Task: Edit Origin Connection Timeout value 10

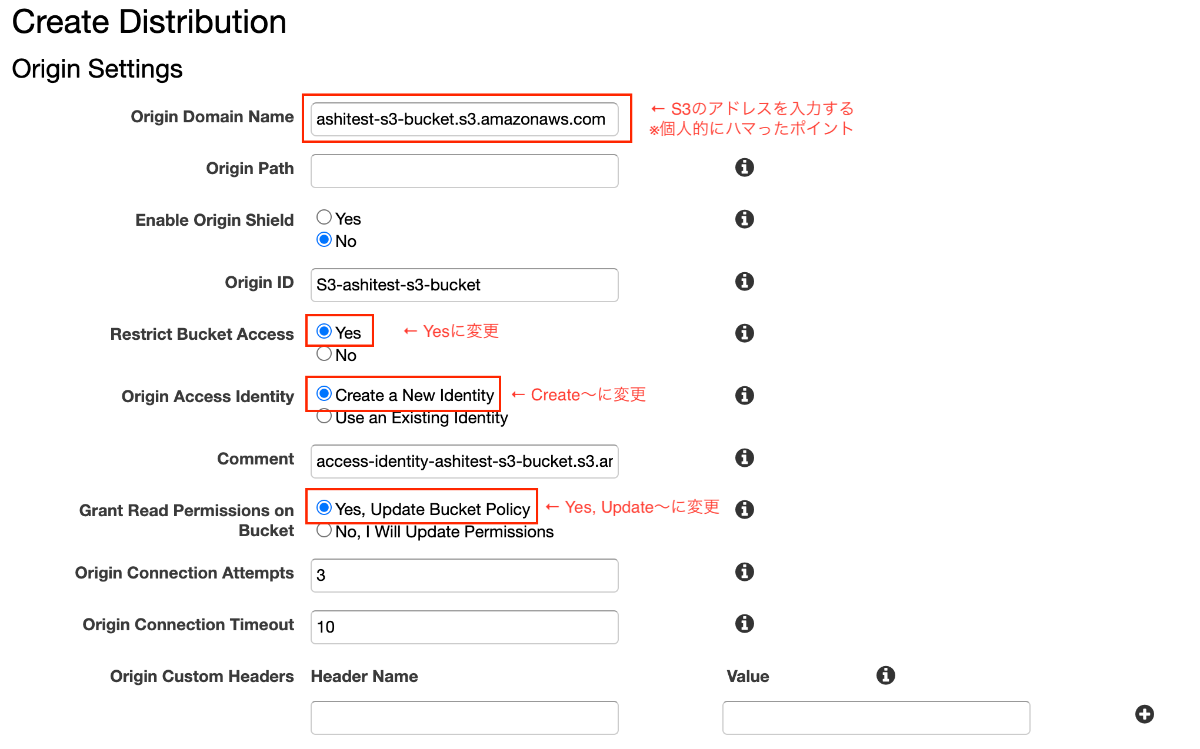Action: point(464,628)
